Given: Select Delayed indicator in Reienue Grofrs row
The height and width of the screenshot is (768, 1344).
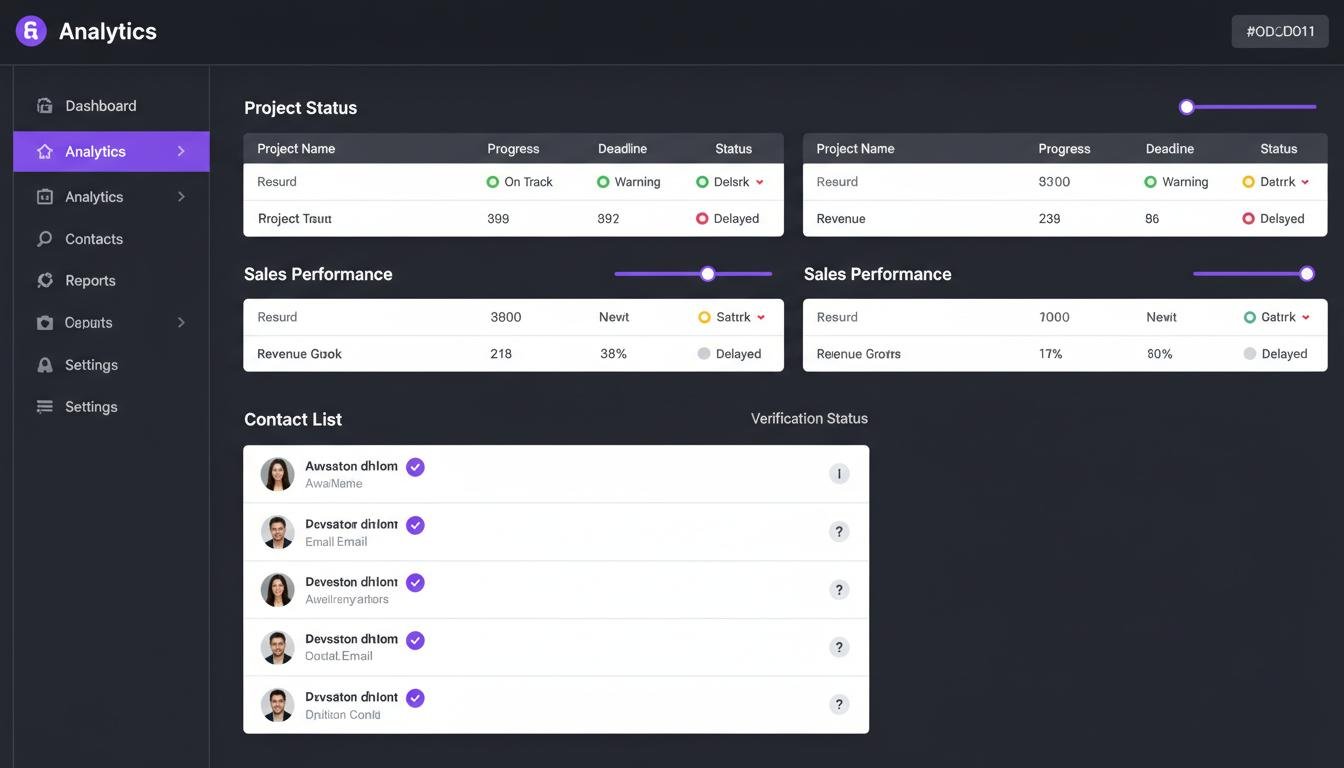Looking at the screenshot, I should click(1250, 353).
